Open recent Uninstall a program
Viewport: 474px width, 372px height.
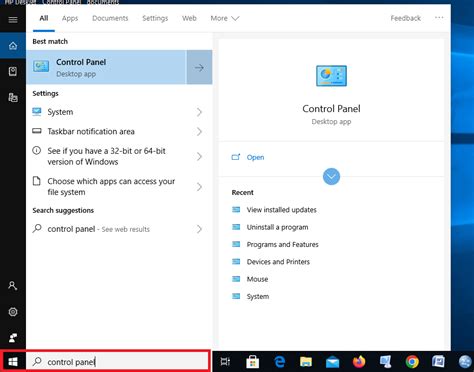277,227
